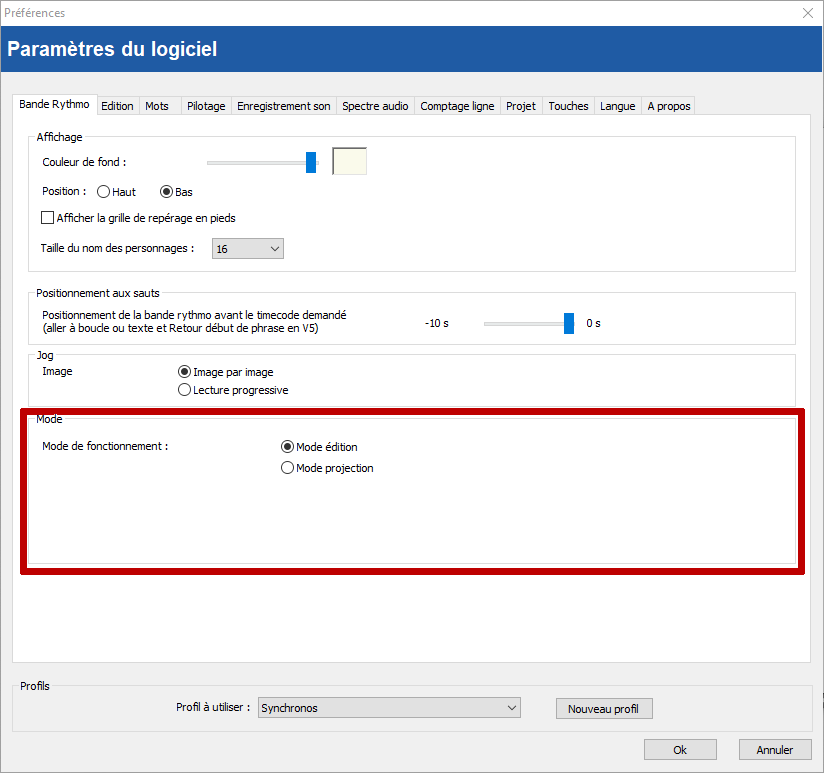Switch to the Langue tab
This screenshot has height=773, width=824.
tap(617, 106)
